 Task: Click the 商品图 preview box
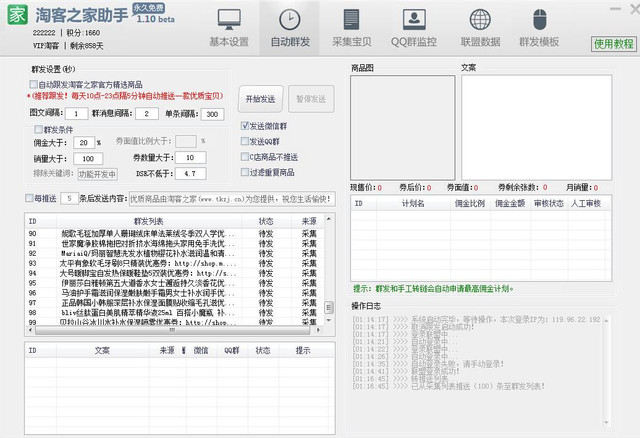coord(402,127)
